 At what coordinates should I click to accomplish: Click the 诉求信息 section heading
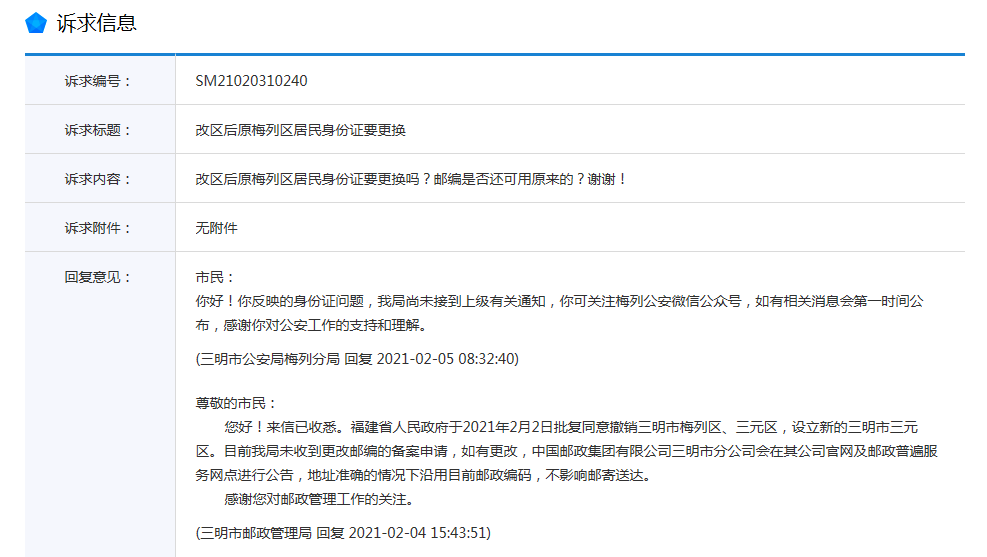click(96, 23)
